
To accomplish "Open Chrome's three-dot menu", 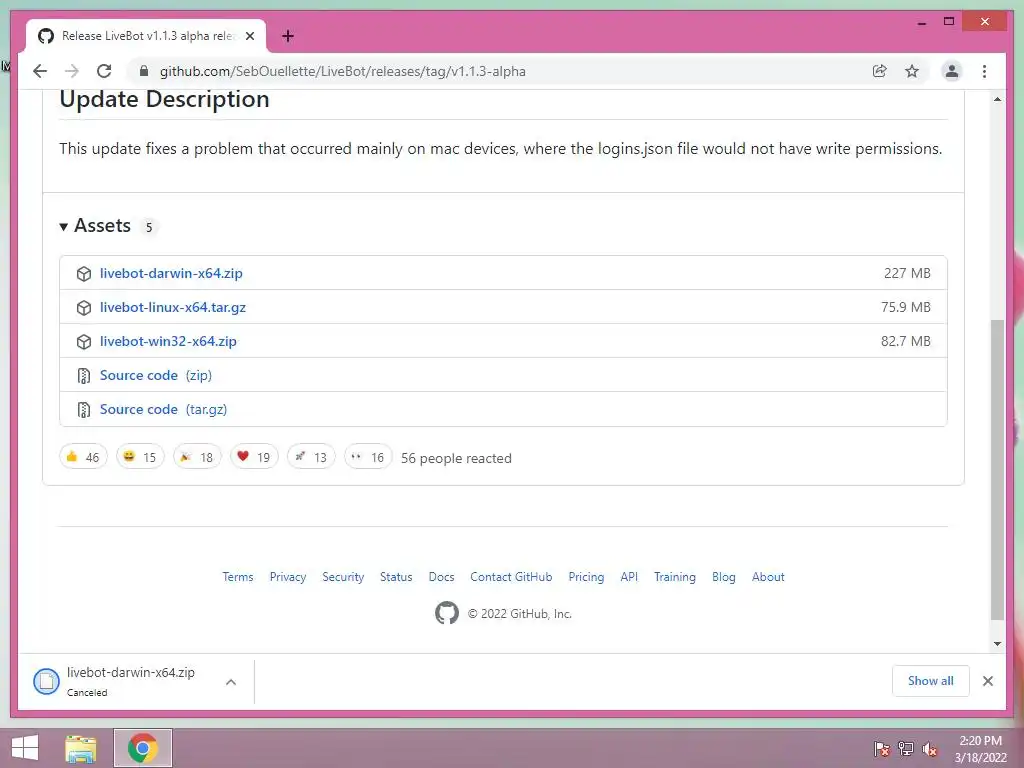I will (x=984, y=71).
